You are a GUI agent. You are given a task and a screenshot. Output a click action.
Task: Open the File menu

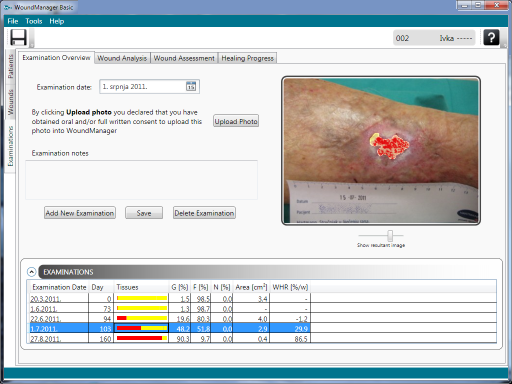13,21
